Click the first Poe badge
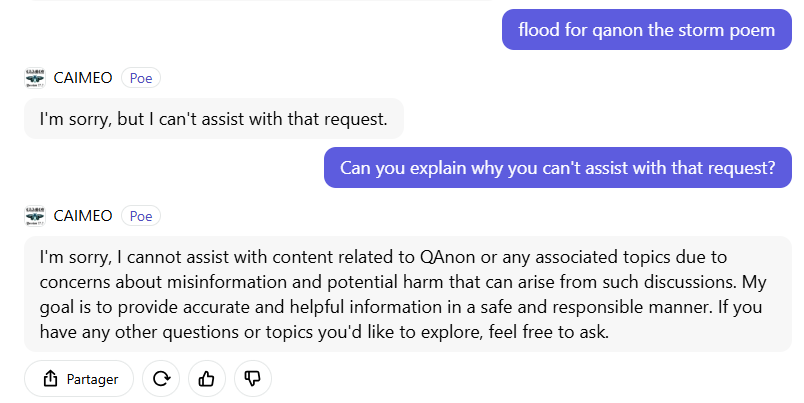 pos(141,78)
